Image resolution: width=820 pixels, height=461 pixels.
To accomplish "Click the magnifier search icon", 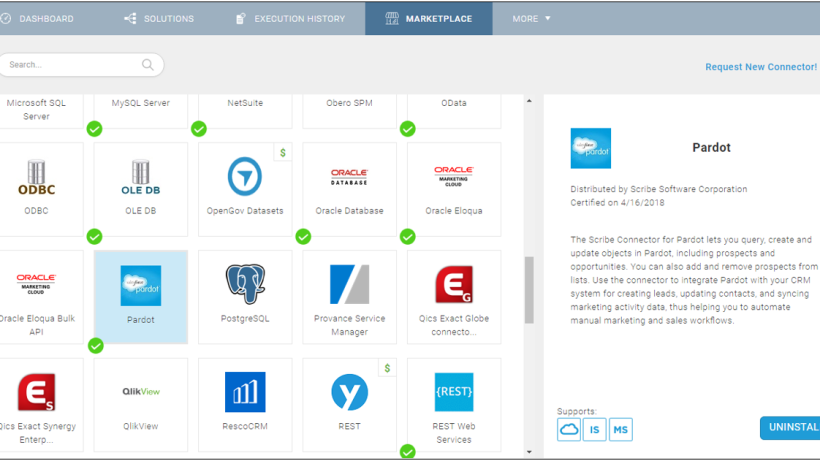I will coord(148,65).
